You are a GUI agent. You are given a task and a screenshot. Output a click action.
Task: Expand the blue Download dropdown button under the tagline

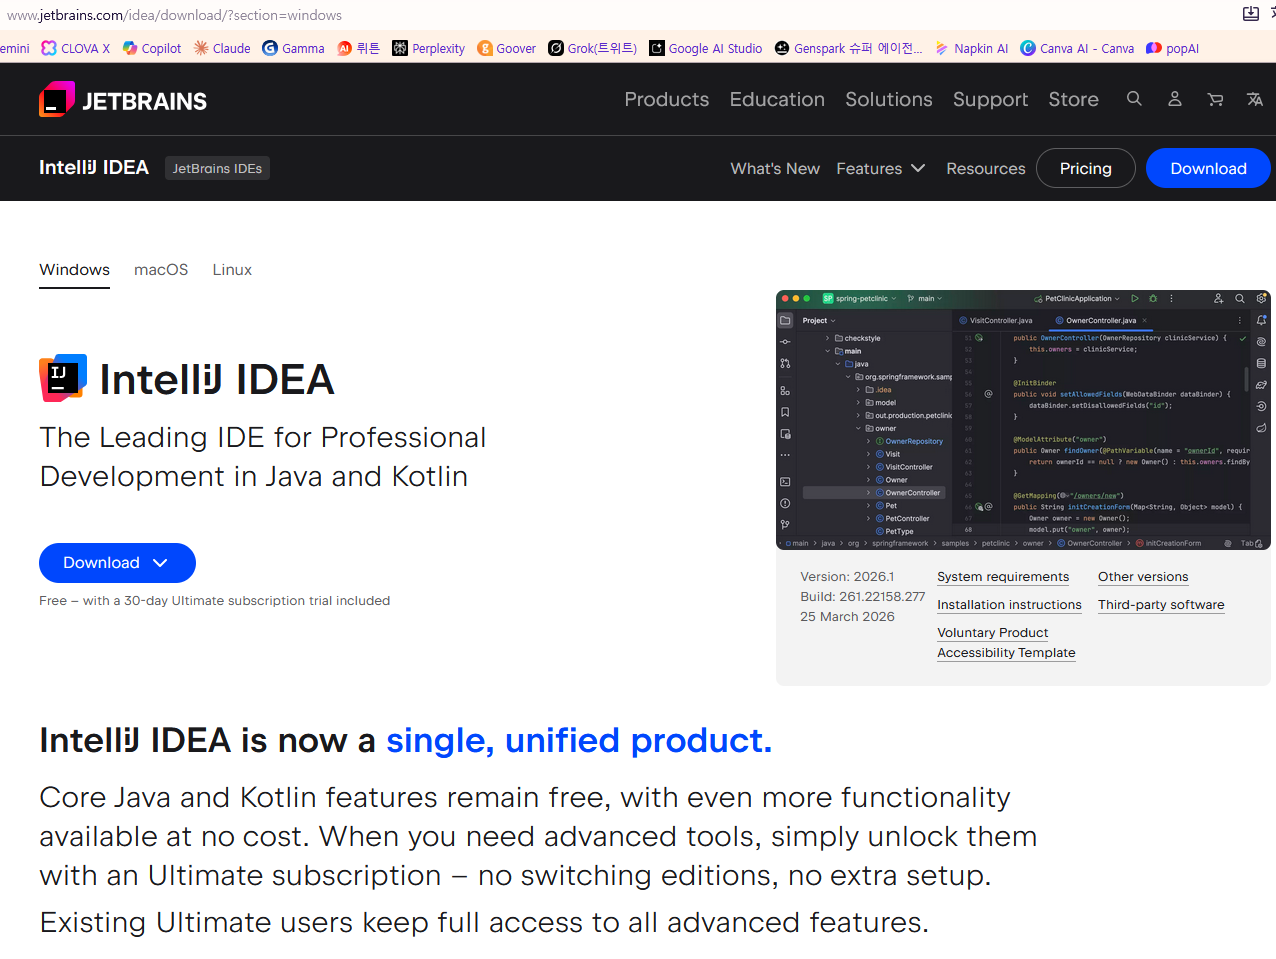tap(117, 563)
